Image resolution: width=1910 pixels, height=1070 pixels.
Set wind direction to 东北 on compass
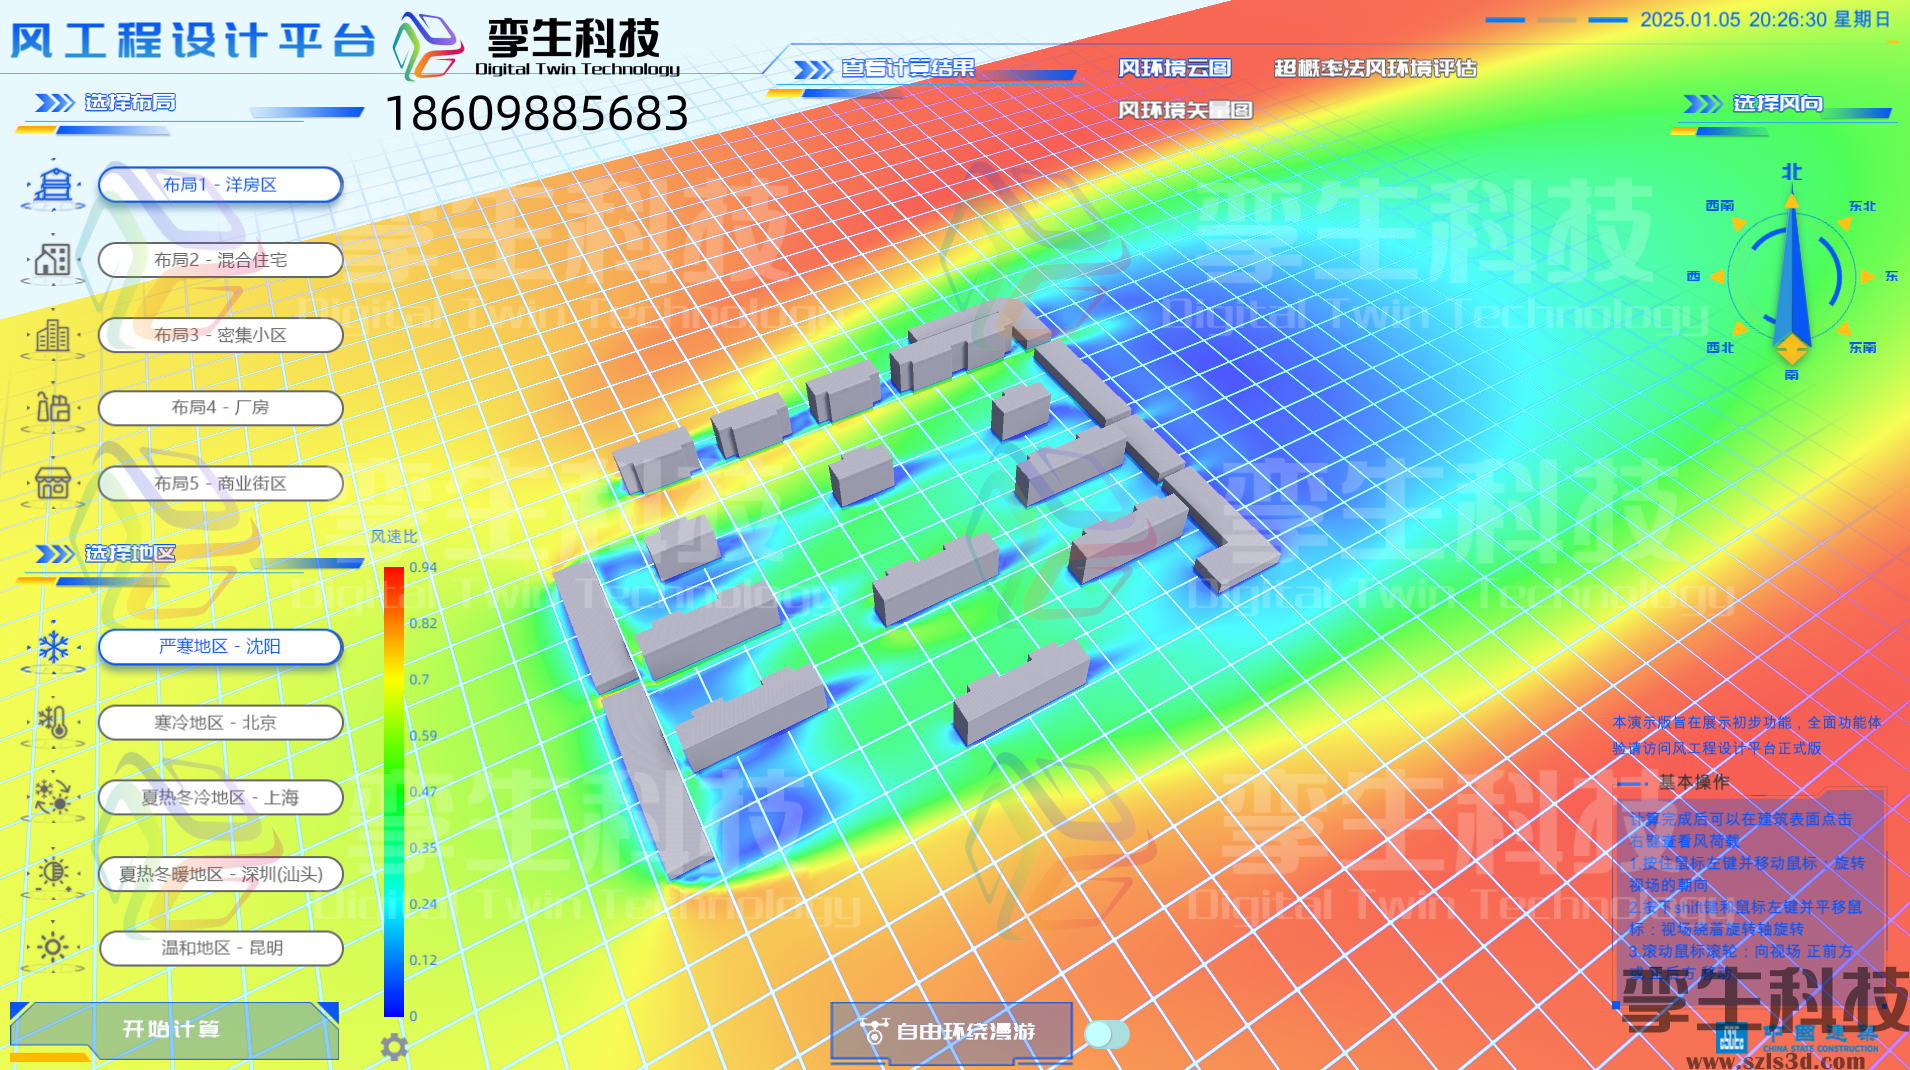1862,206
